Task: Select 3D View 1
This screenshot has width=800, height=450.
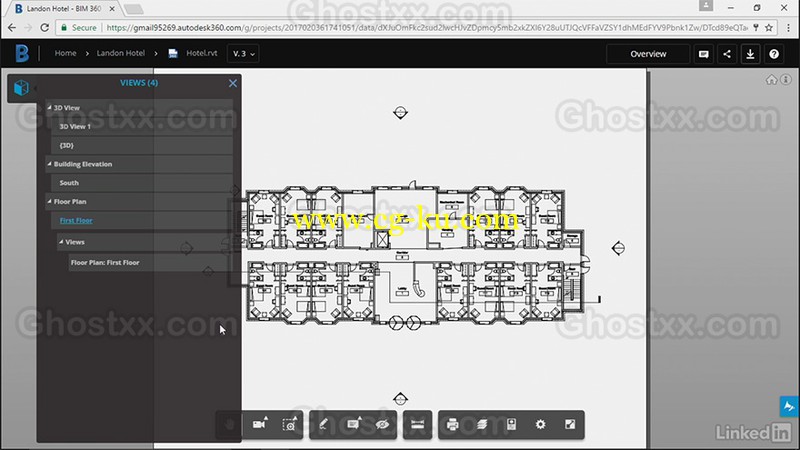Action: [x=142, y=127]
